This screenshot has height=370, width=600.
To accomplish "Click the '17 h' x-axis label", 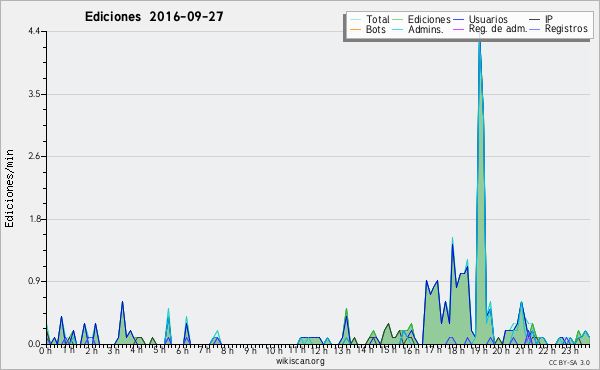I will point(433,350).
